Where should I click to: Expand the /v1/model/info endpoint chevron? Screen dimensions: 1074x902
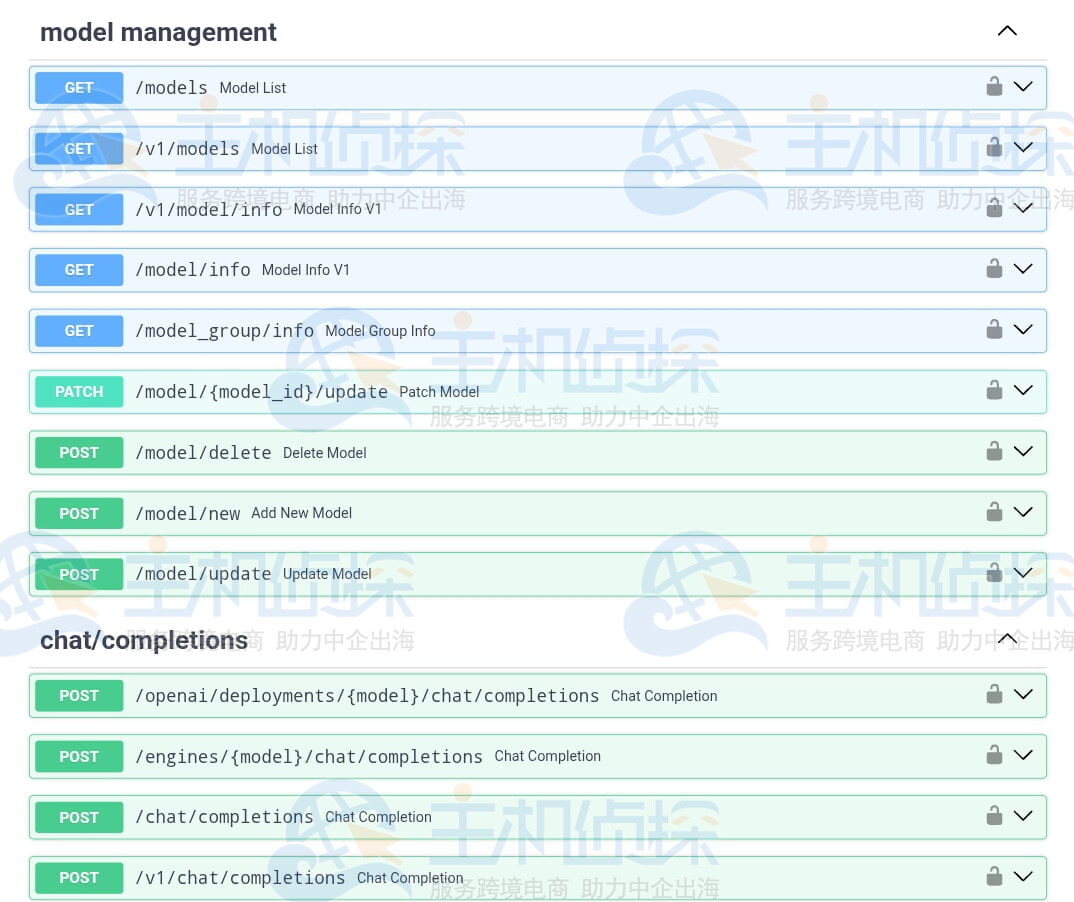1023,208
